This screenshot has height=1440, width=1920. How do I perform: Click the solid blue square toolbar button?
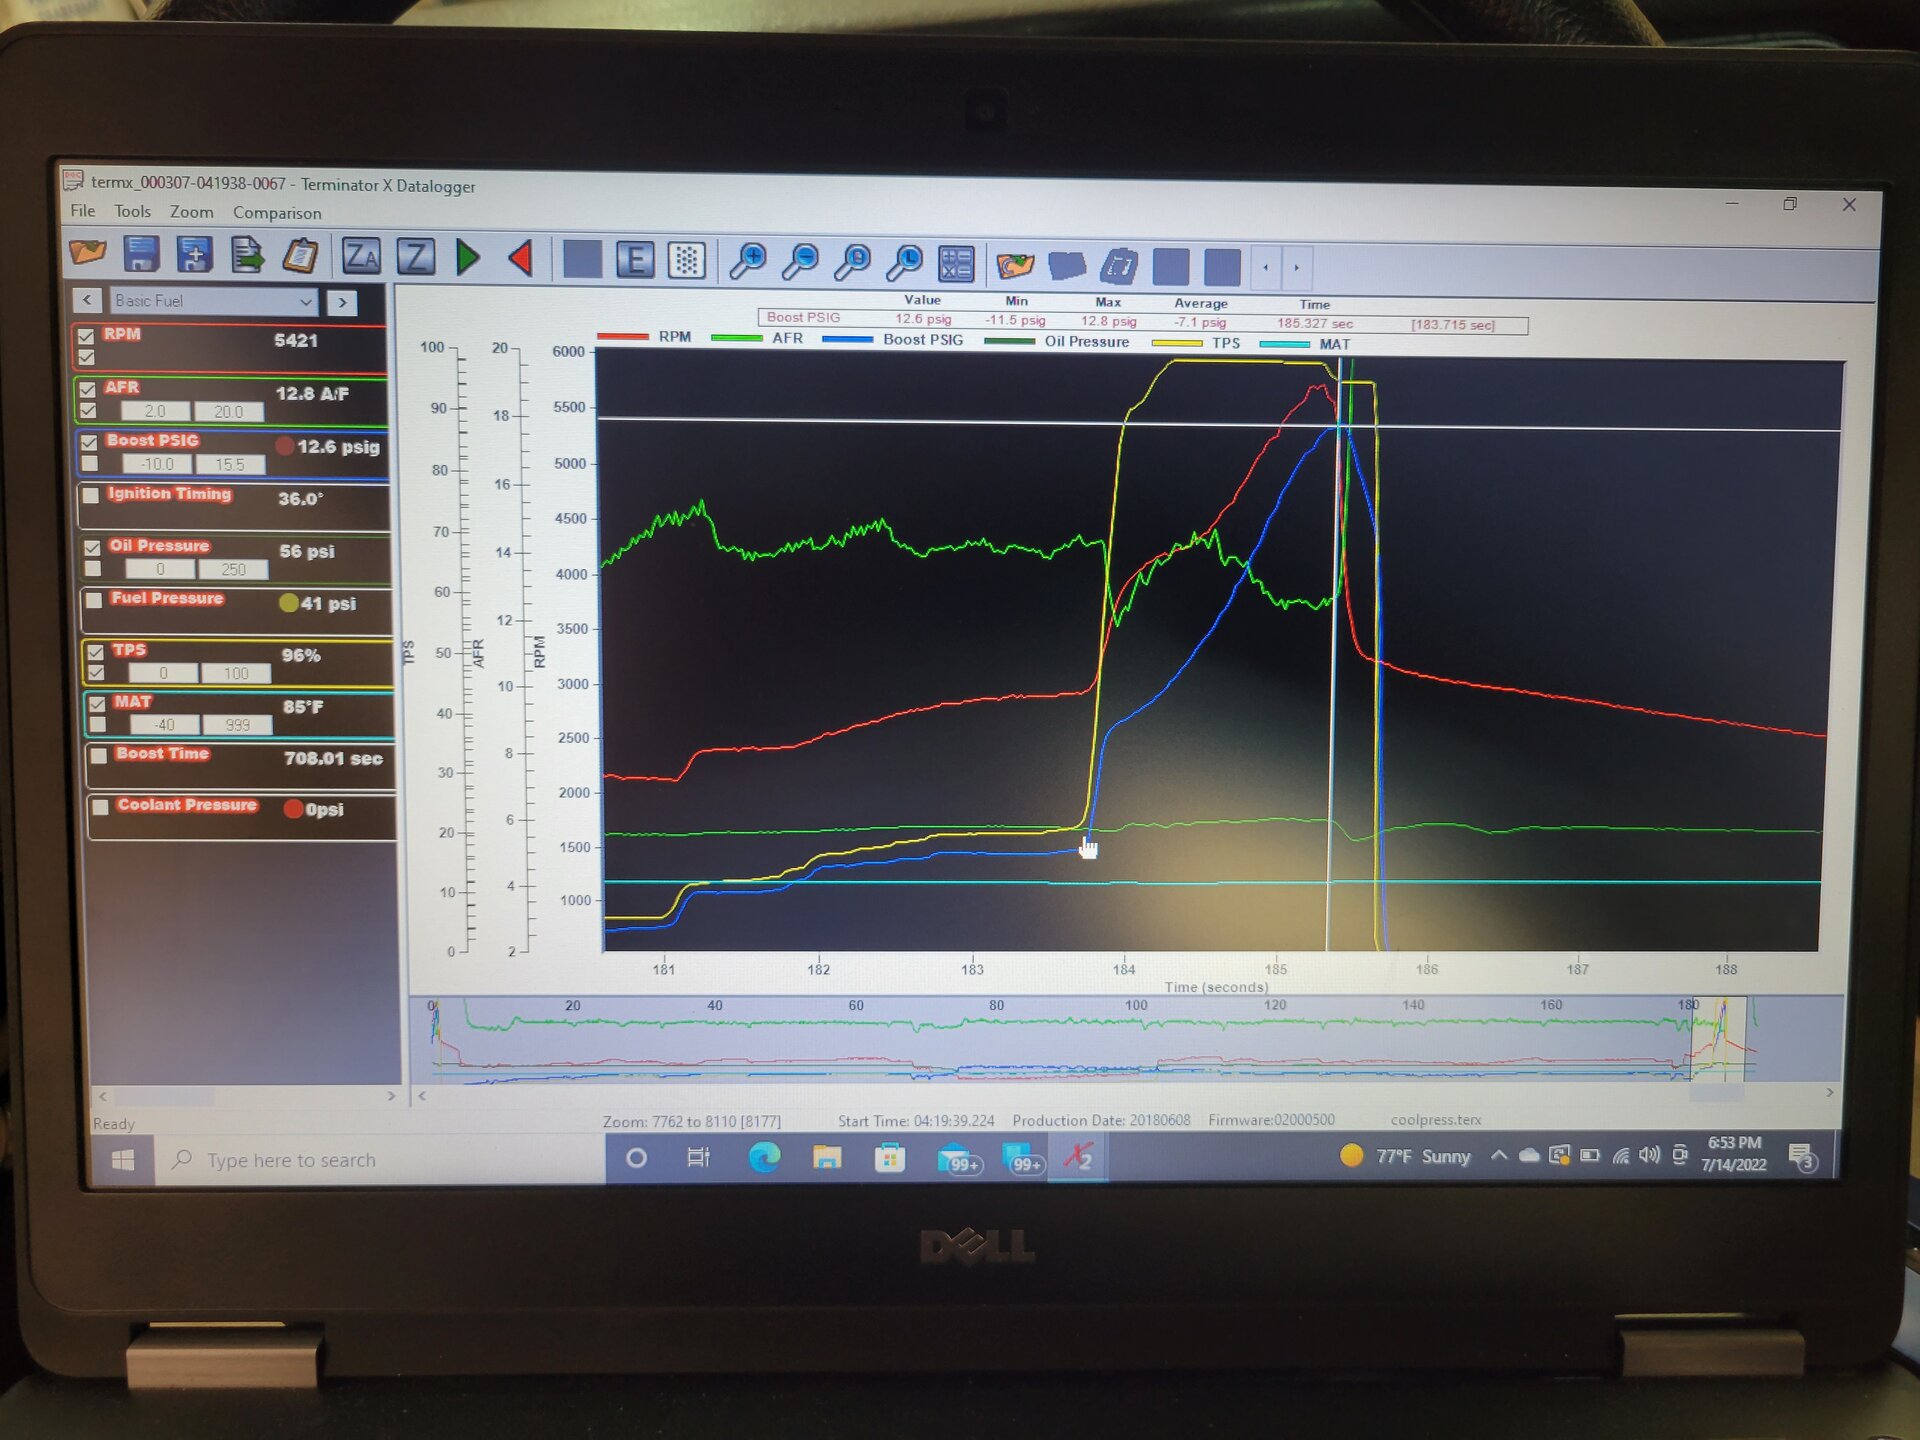pyautogui.click(x=582, y=259)
